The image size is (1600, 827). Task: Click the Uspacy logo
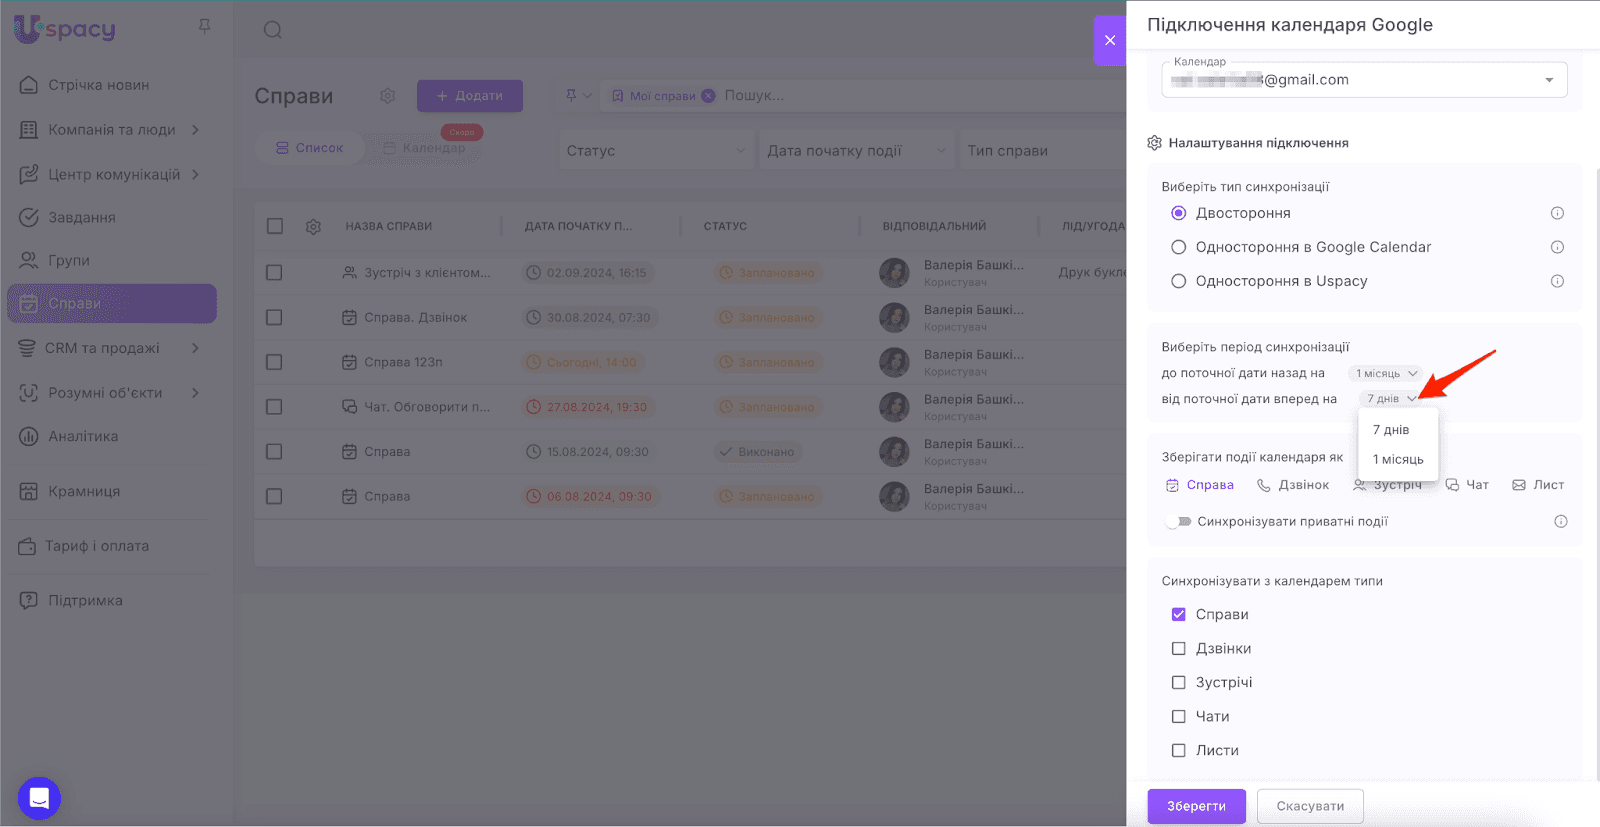coord(65,29)
